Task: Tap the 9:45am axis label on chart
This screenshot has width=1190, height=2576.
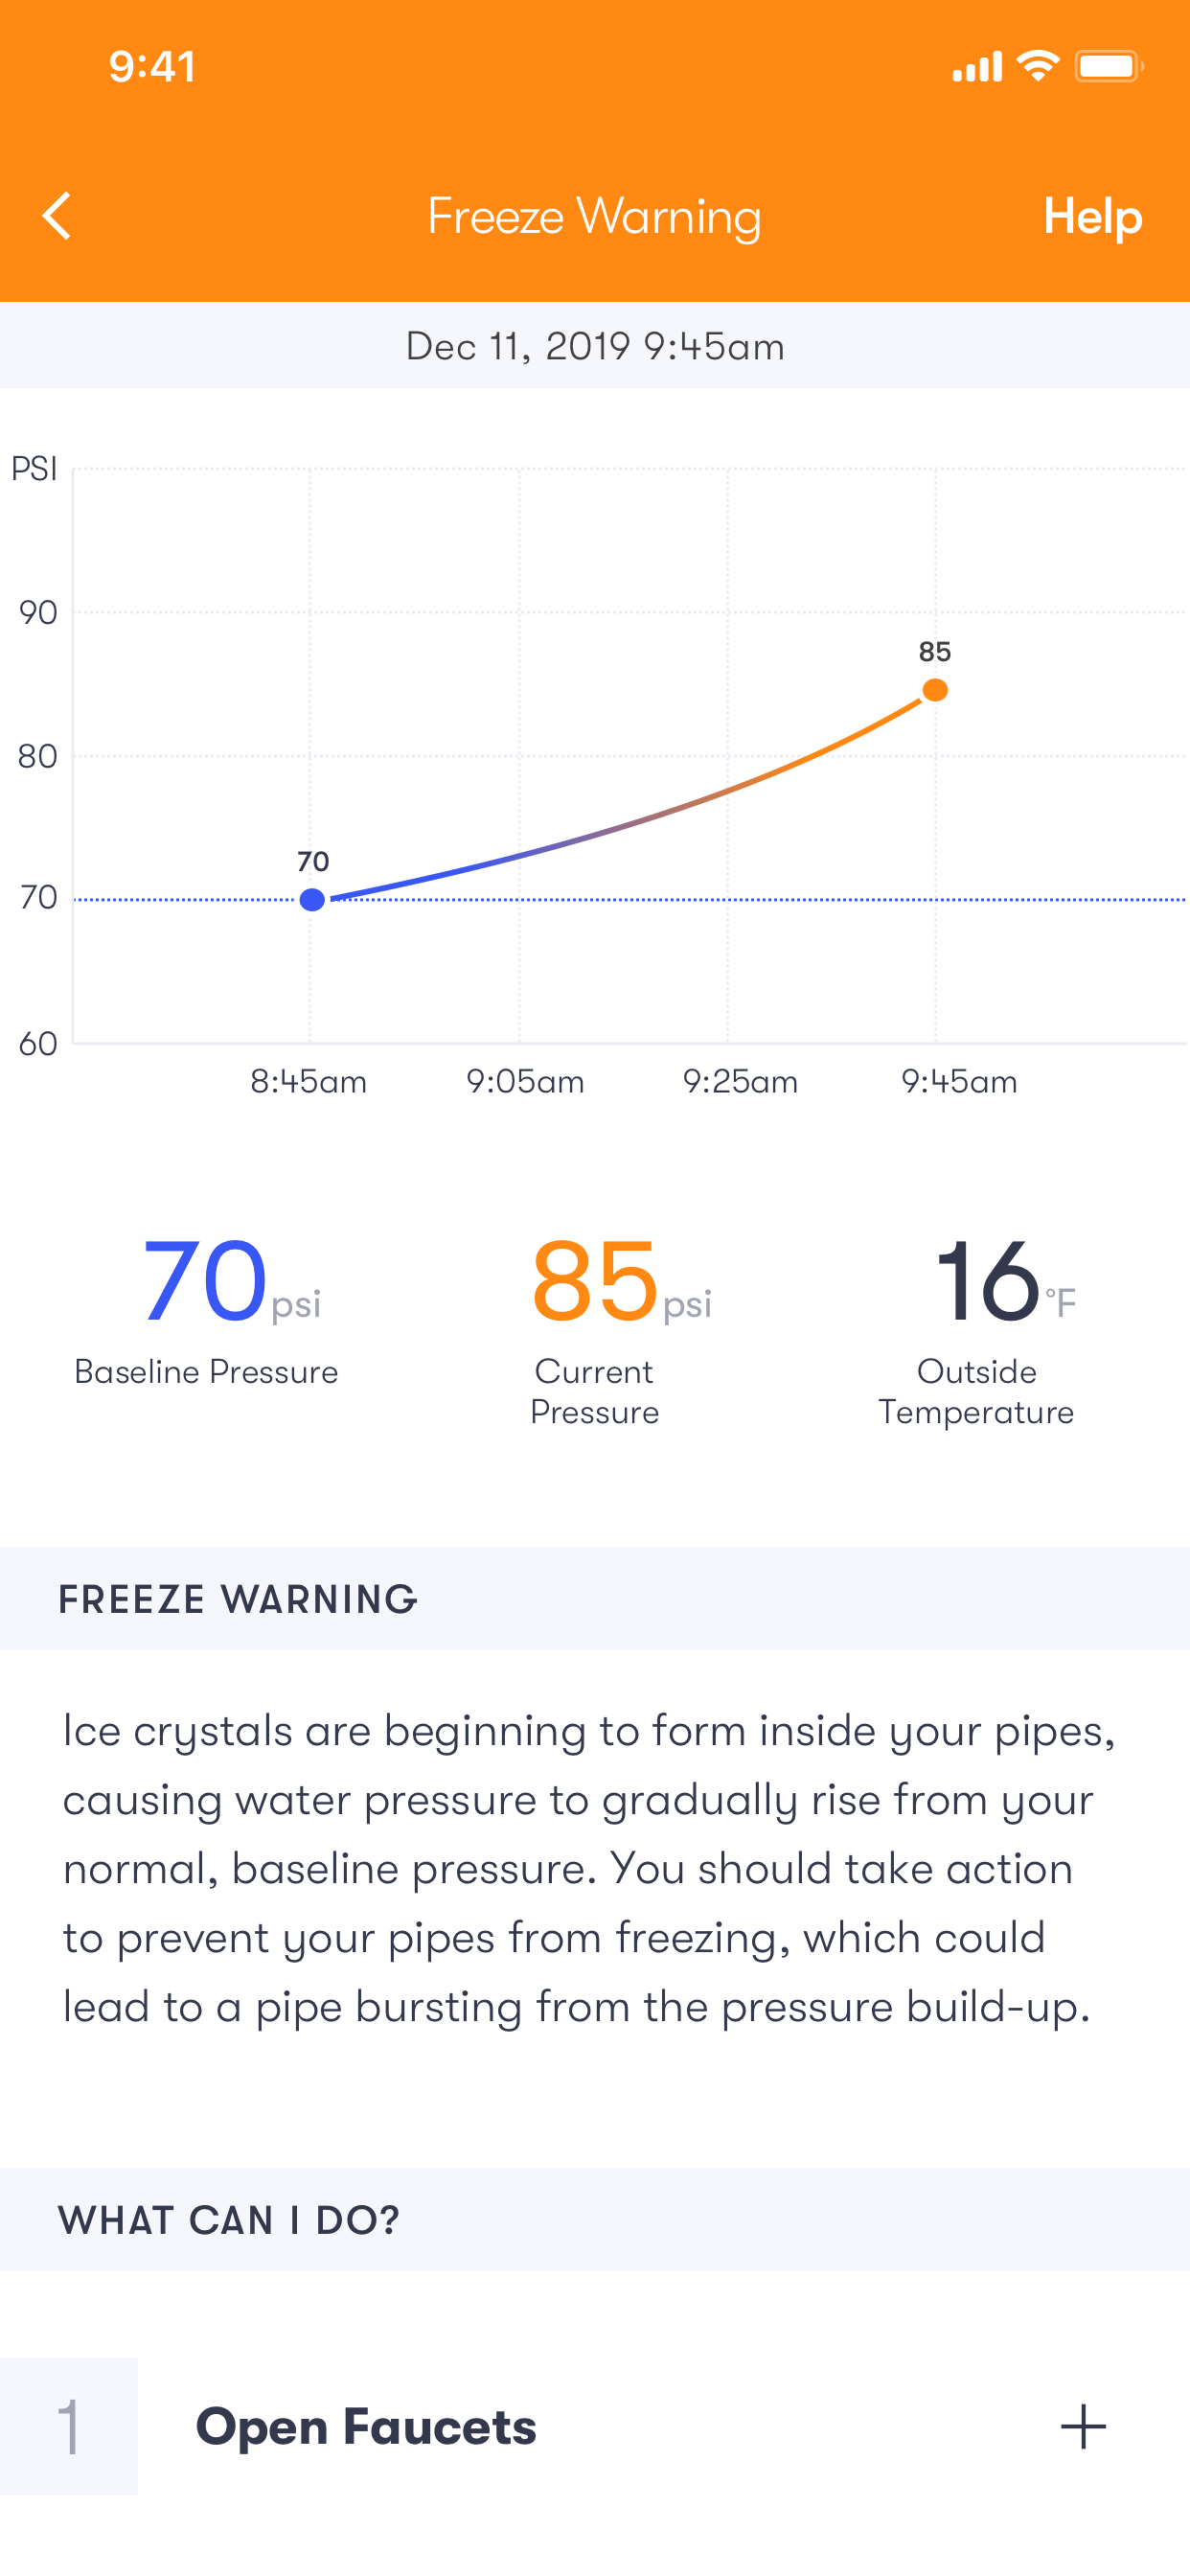Action: pos(959,1081)
